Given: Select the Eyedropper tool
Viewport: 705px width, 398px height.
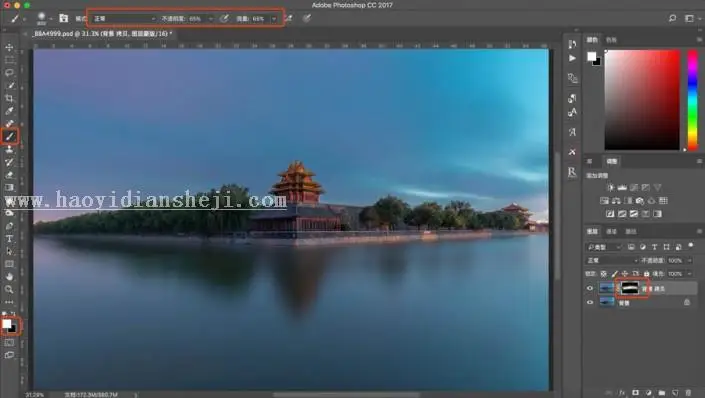Looking at the screenshot, I should pyautogui.click(x=9, y=111).
